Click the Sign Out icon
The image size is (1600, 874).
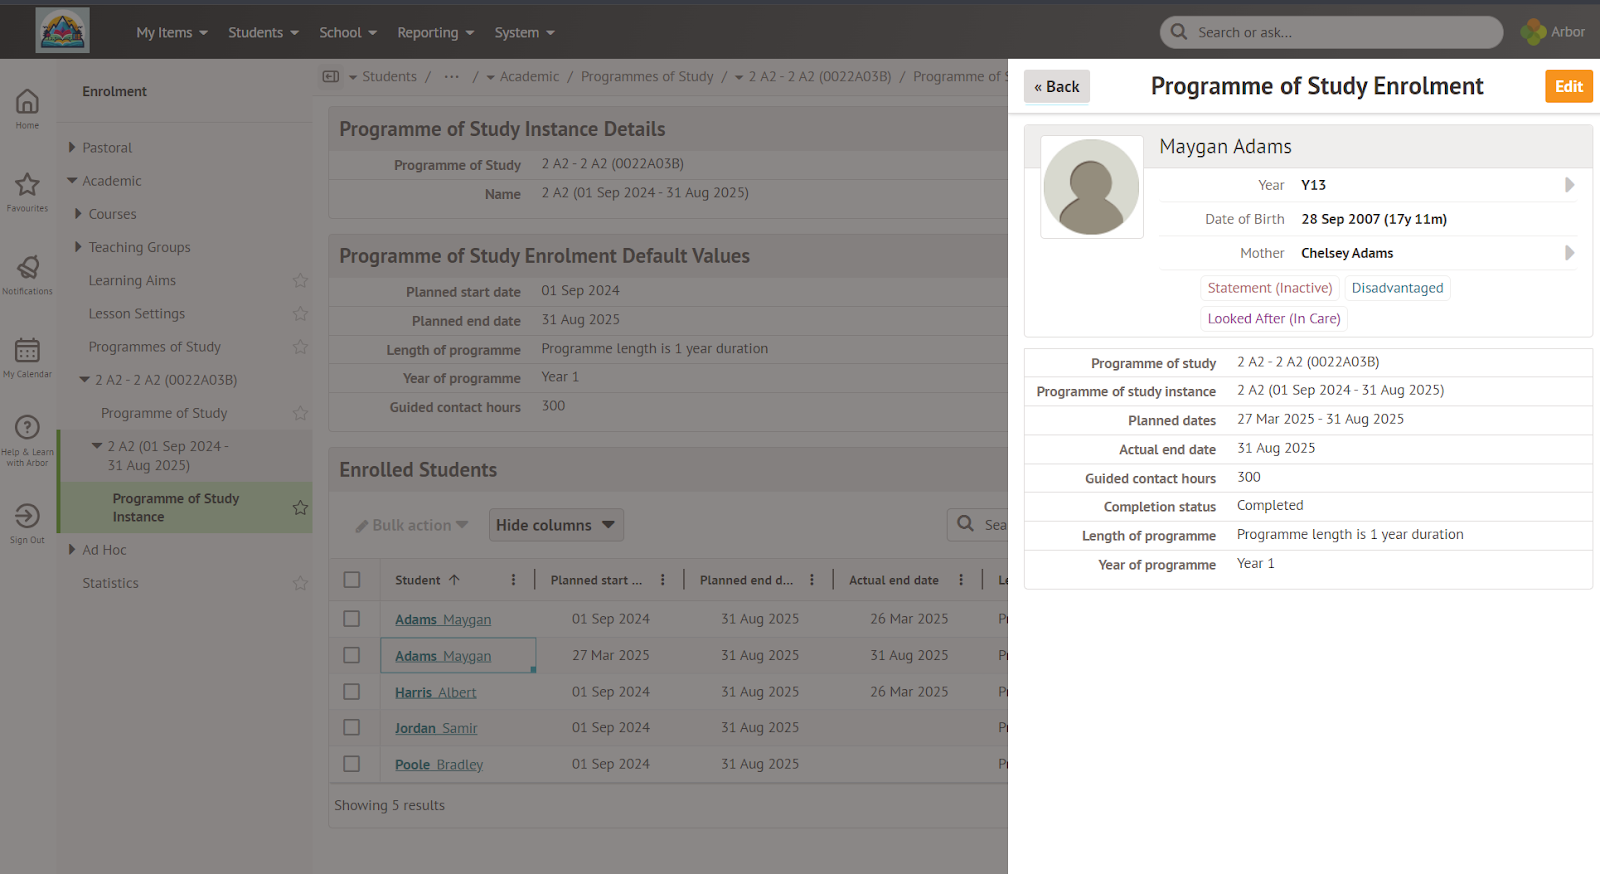pos(27,516)
